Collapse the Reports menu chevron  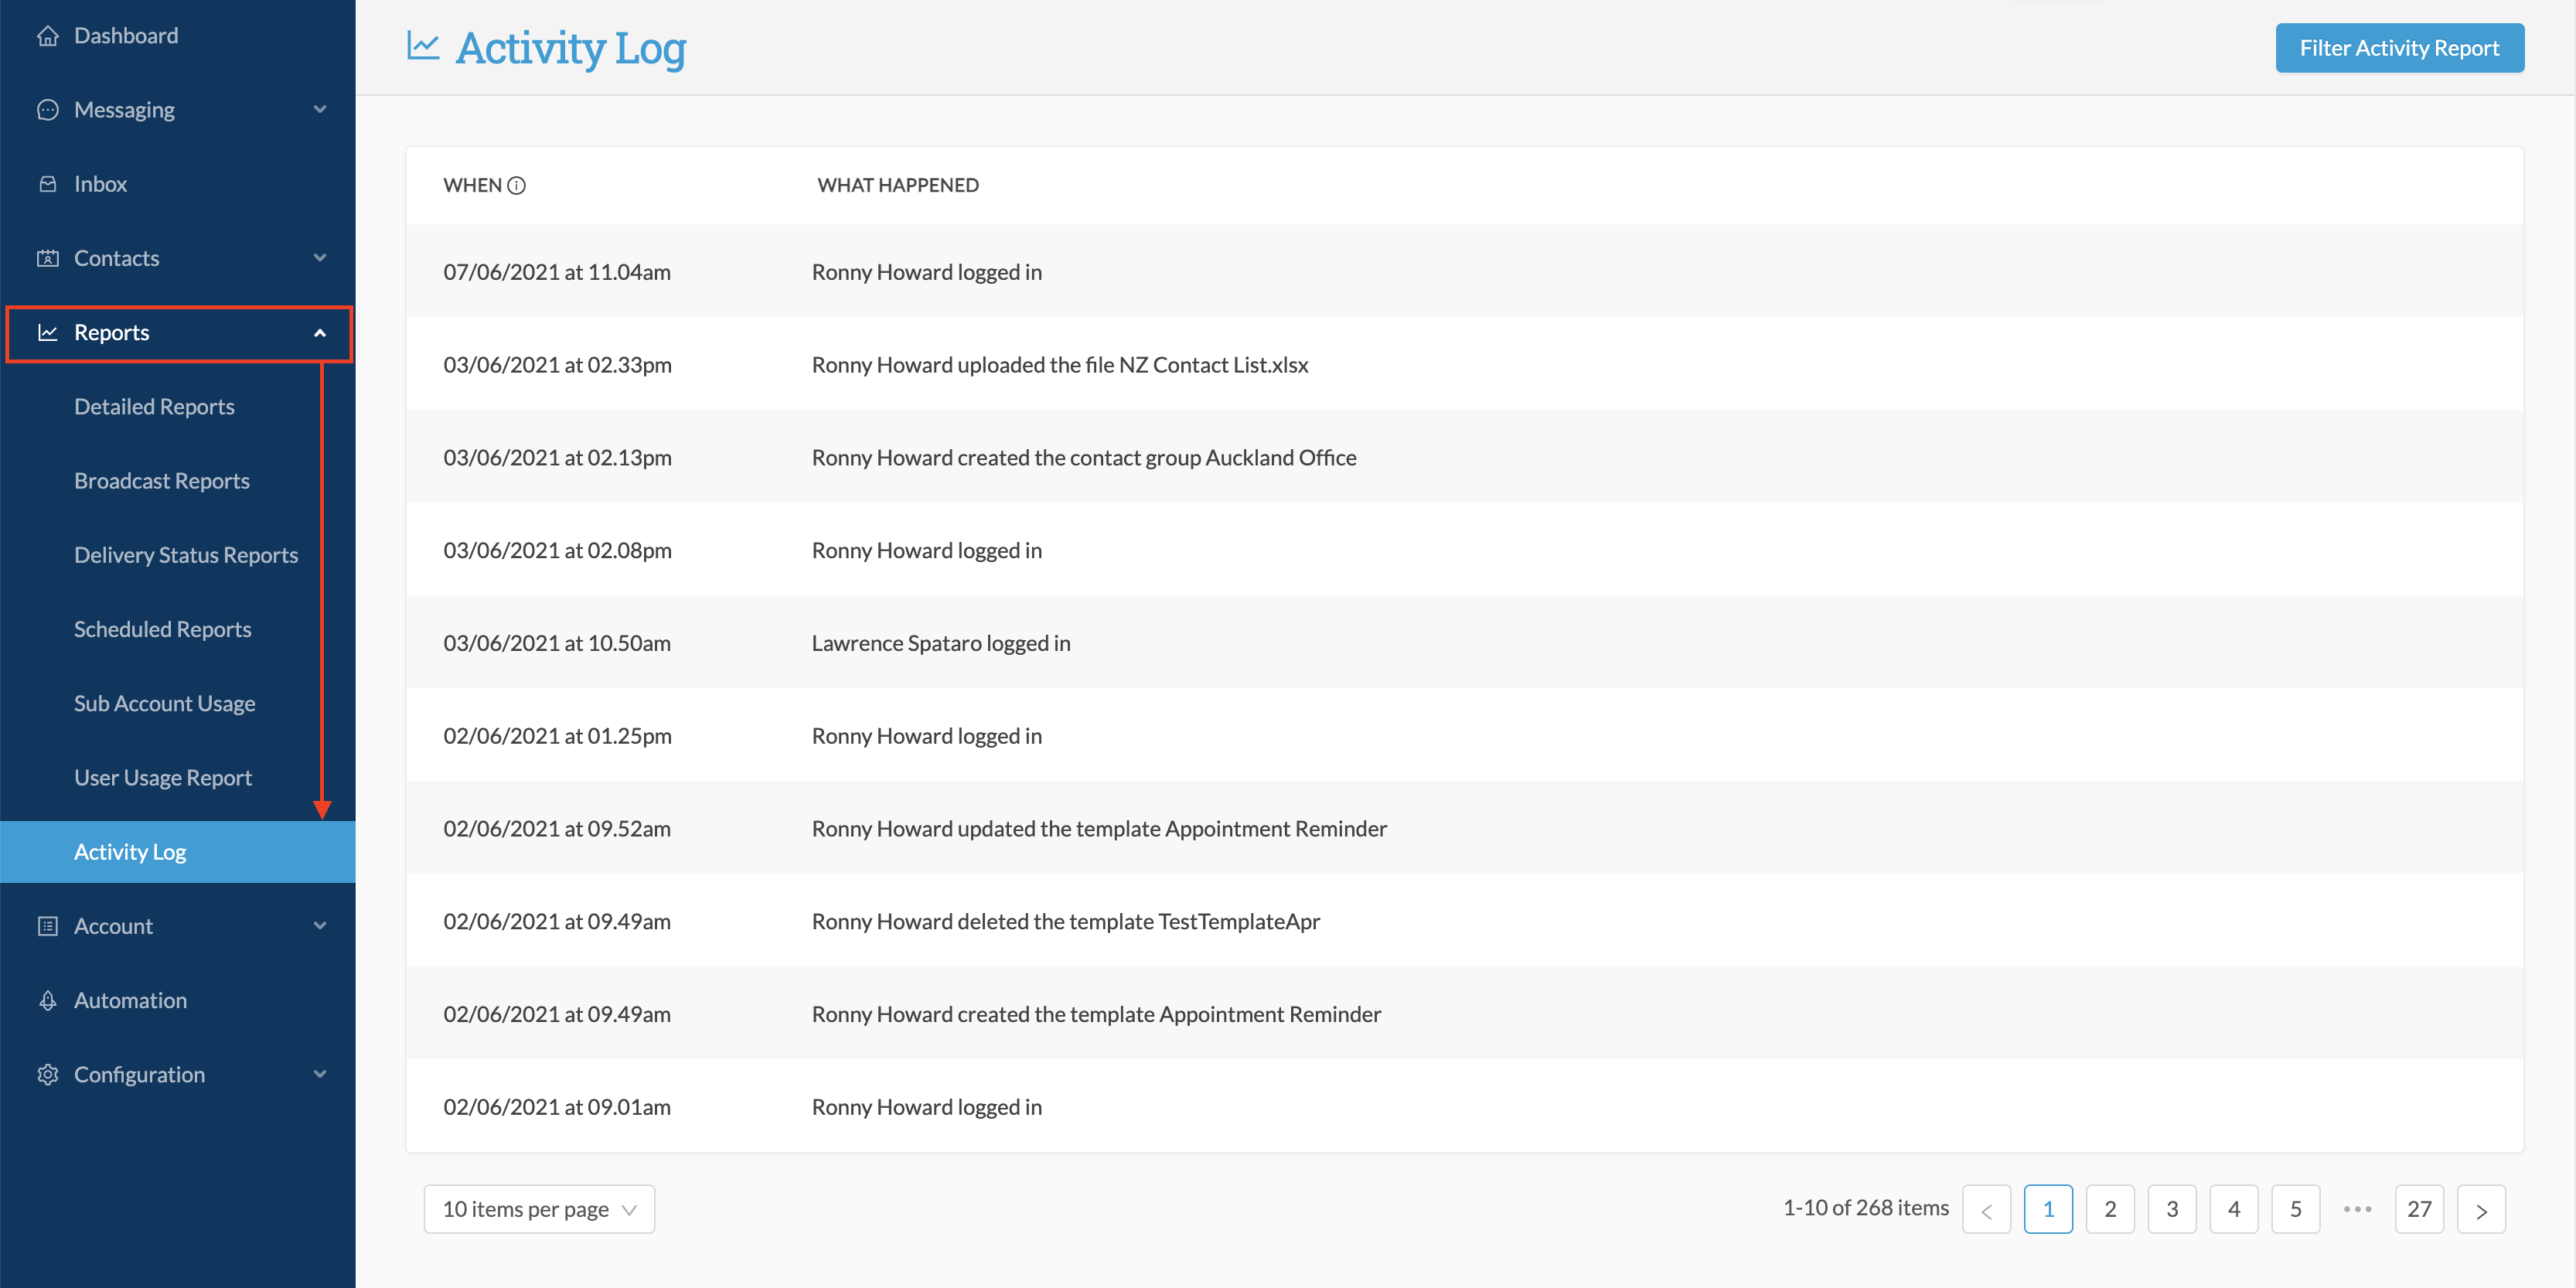(320, 333)
